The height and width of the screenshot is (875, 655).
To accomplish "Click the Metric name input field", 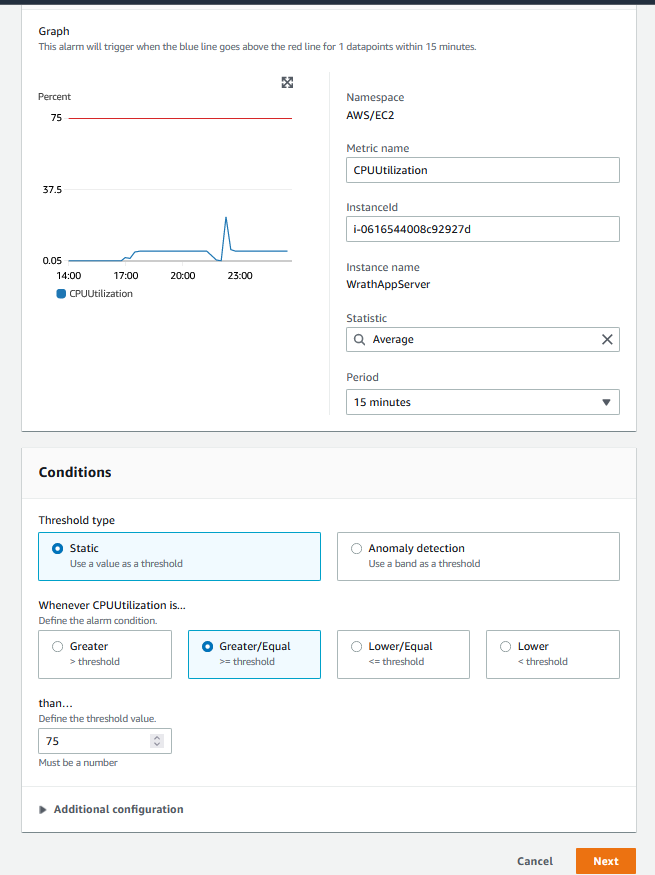I will [x=480, y=170].
